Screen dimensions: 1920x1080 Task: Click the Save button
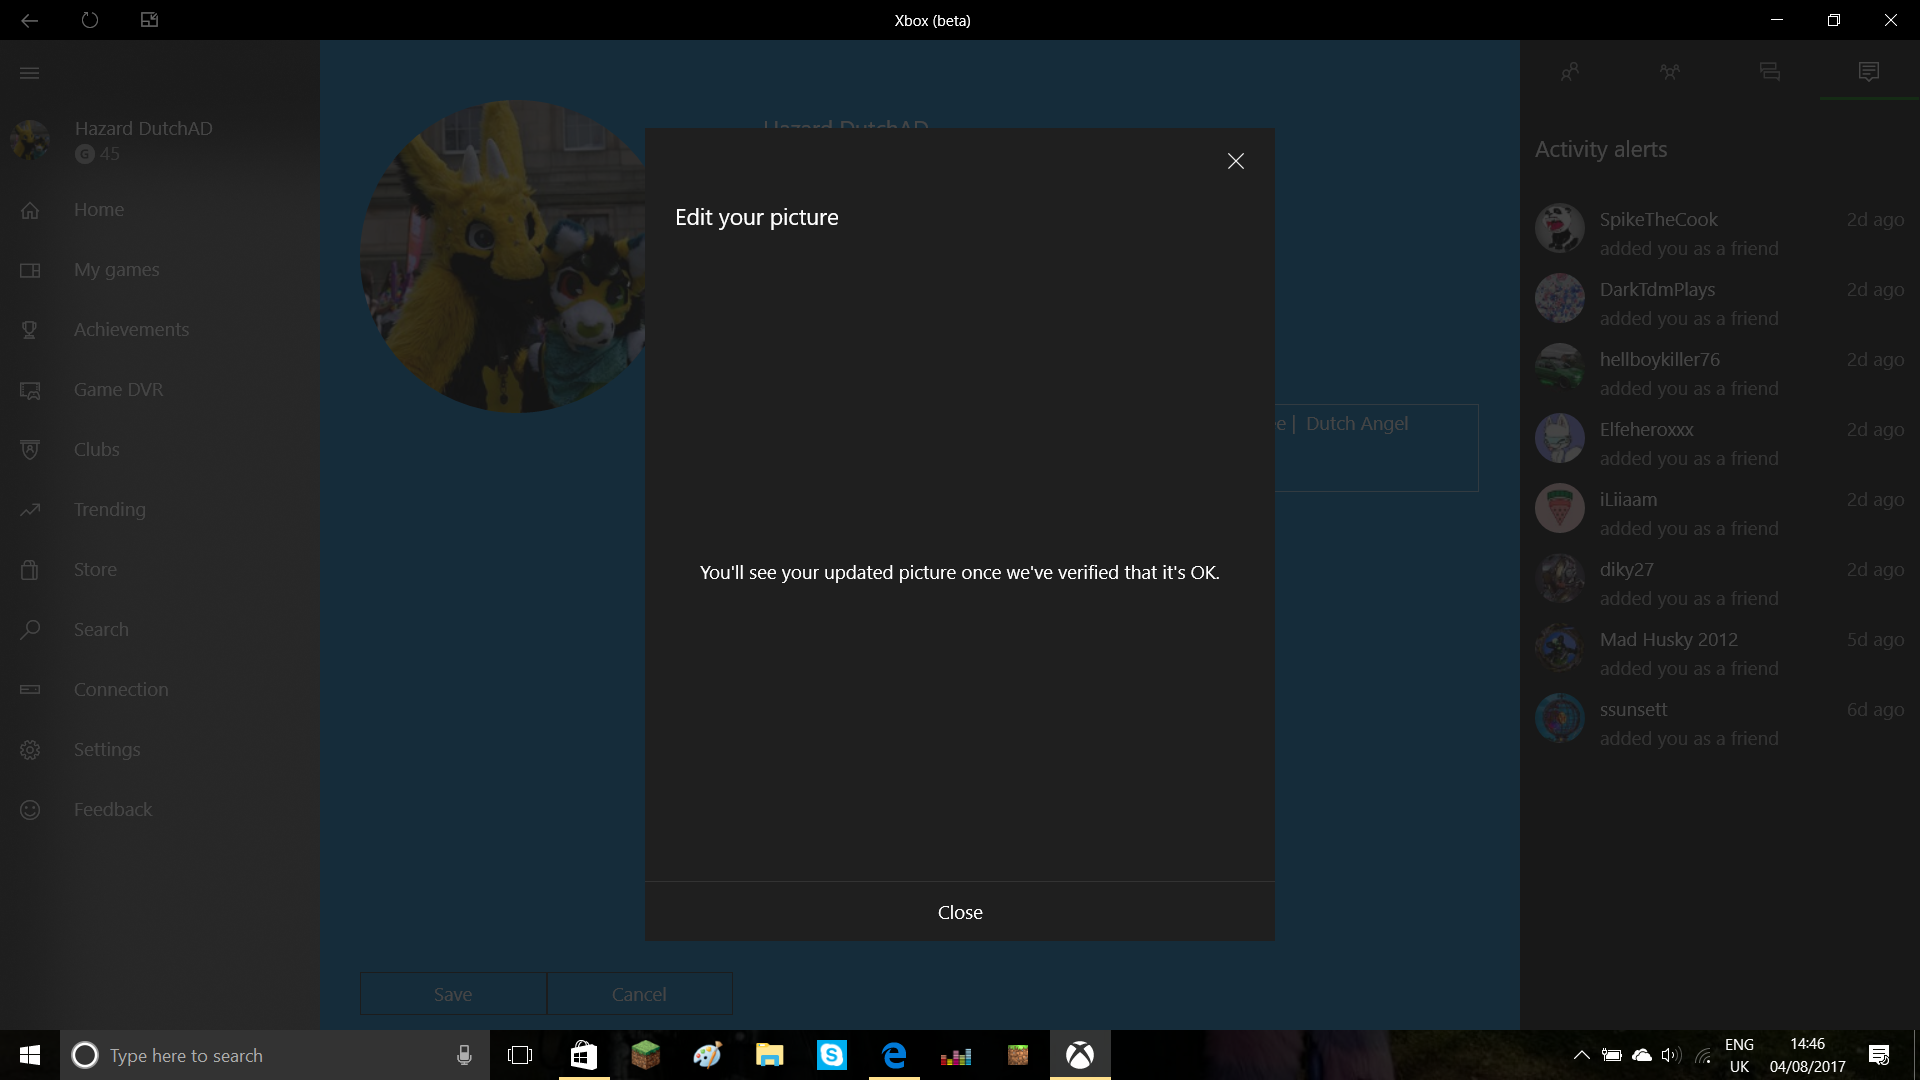pos(453,994)
